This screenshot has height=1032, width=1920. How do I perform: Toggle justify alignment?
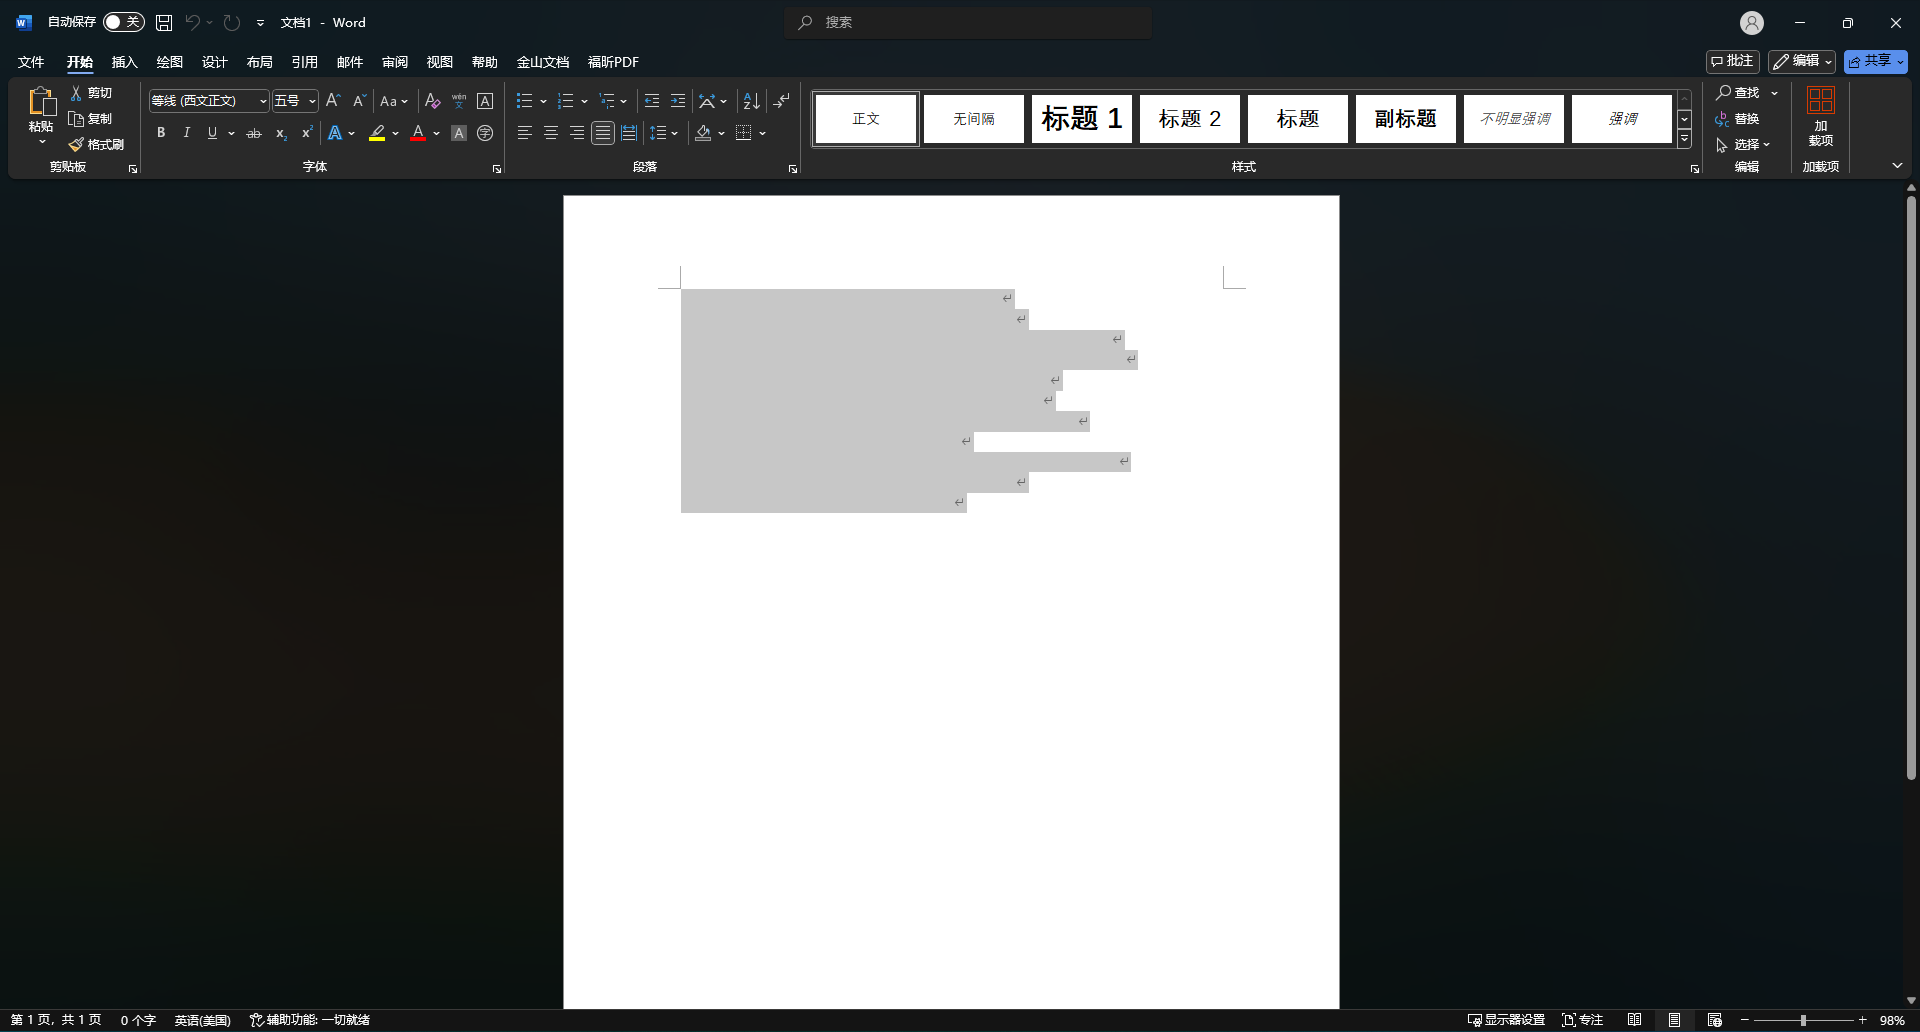coord(603,133)
